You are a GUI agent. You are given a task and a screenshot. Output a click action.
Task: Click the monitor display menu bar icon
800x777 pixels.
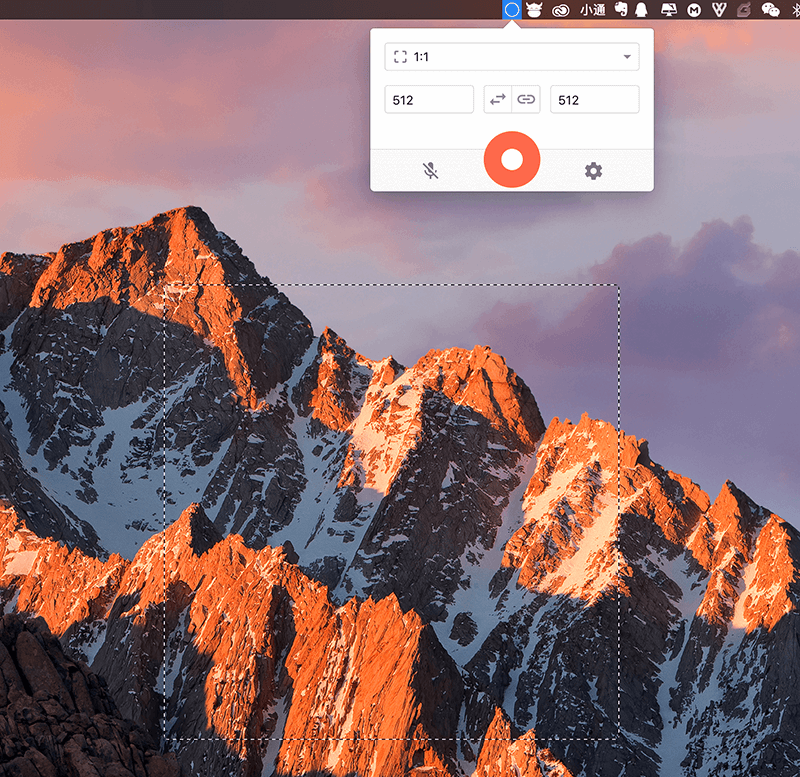668,10
